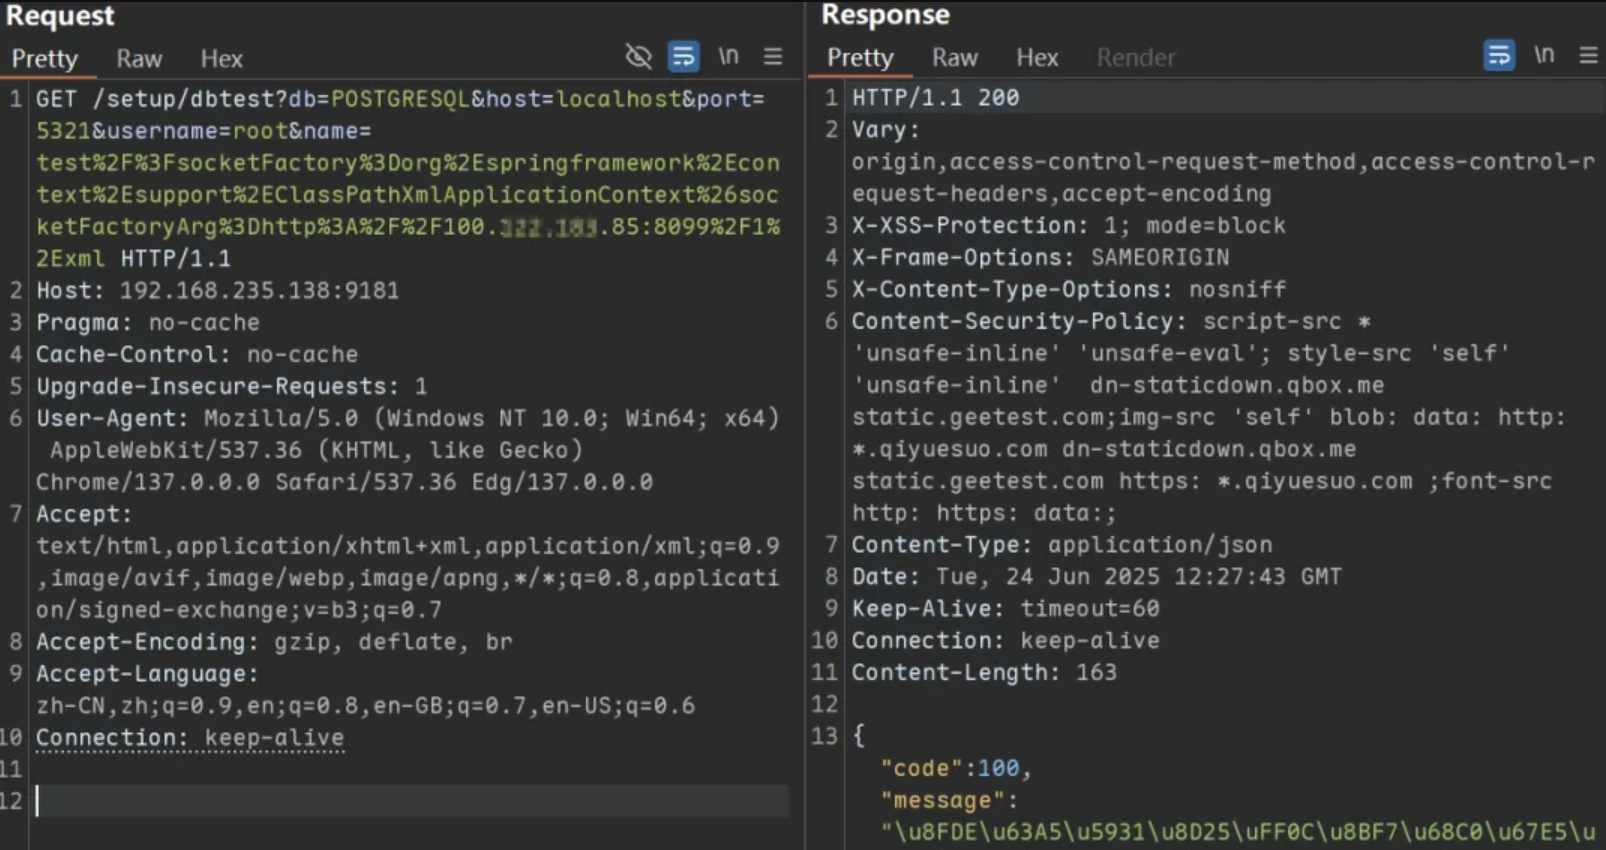
Task: Open the Response Hex tab
Action: click(1037, 58)
